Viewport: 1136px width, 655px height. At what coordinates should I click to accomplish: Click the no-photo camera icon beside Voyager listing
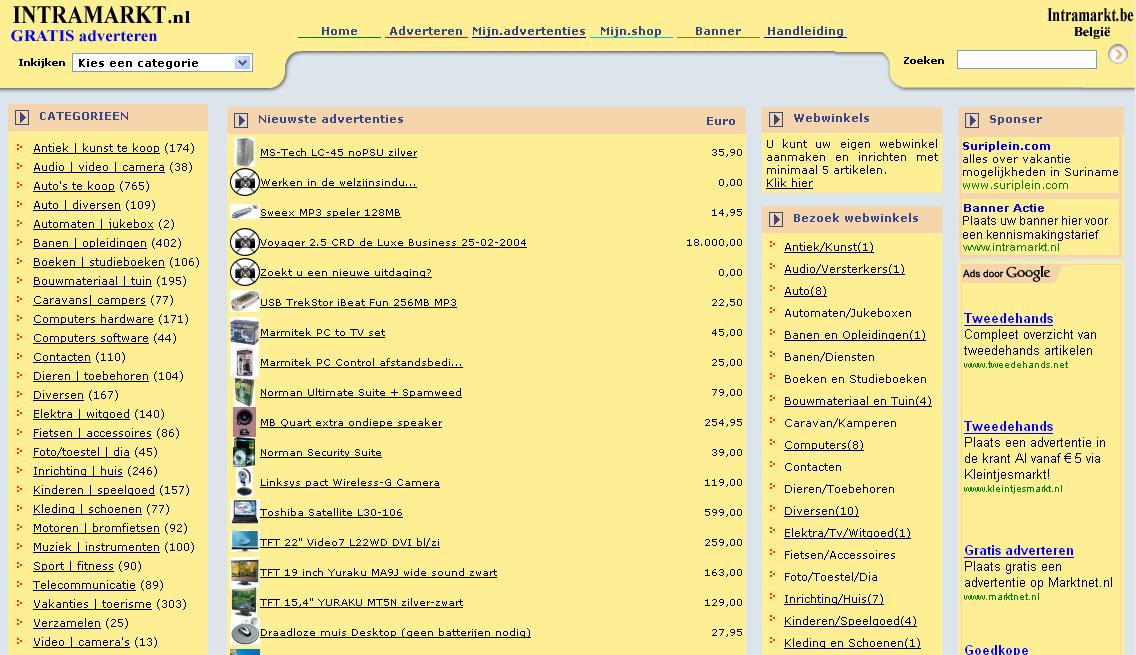coord(245,242)
